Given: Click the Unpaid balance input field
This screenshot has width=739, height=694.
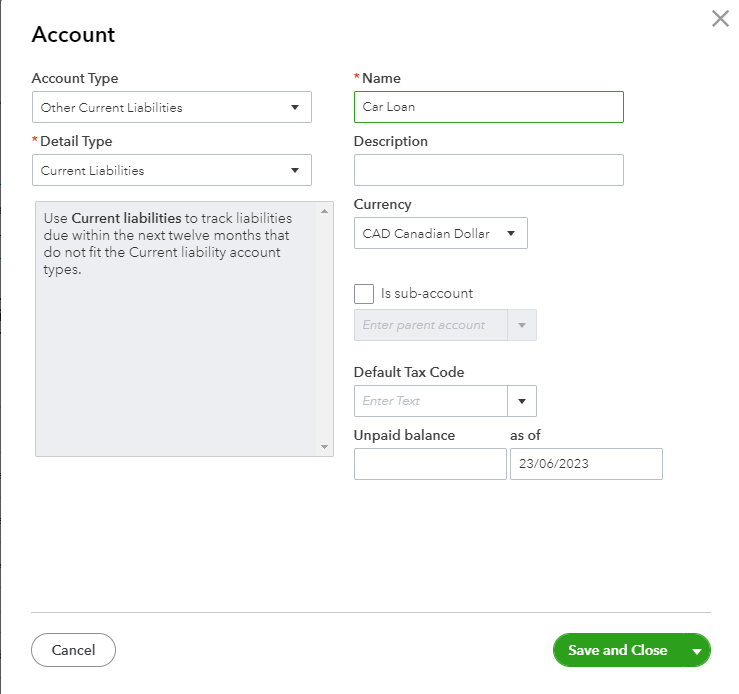Looking at the screenshot, I should pos(430,464).
